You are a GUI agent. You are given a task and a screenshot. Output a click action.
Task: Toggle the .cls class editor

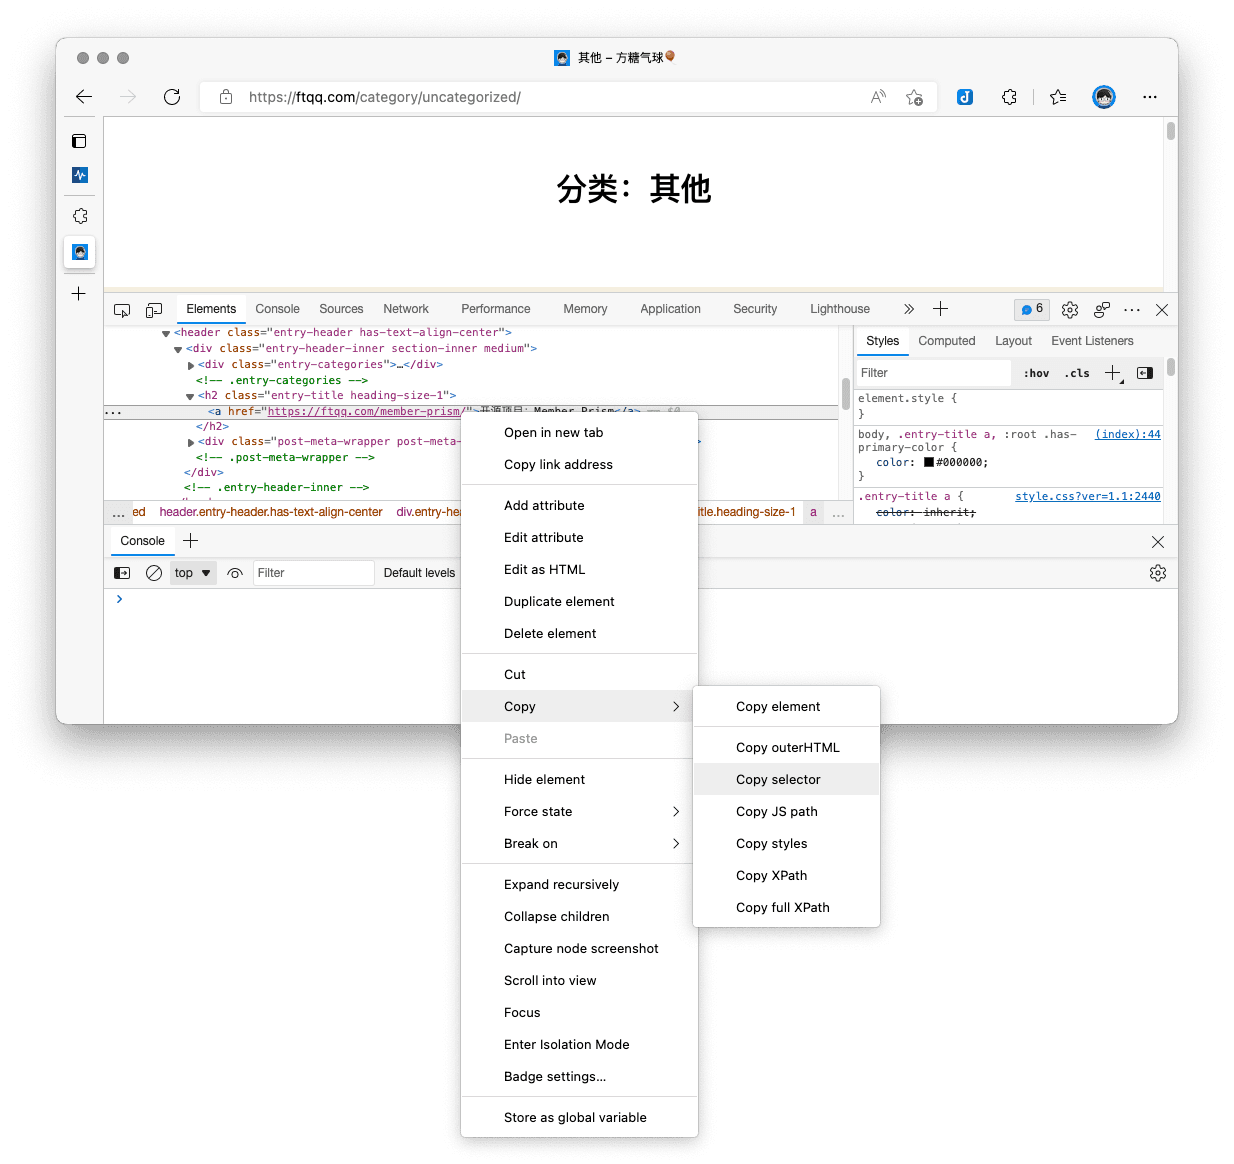click(1077, 373)
